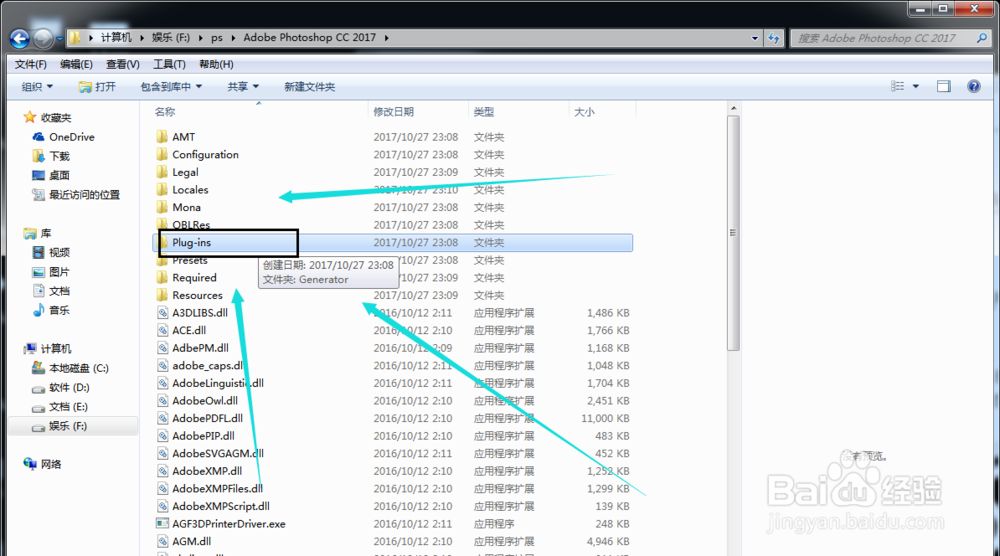1000x556 pixels.
Task: Expand breadcrumb arrow after ps
Action: [x=233, y=38]
